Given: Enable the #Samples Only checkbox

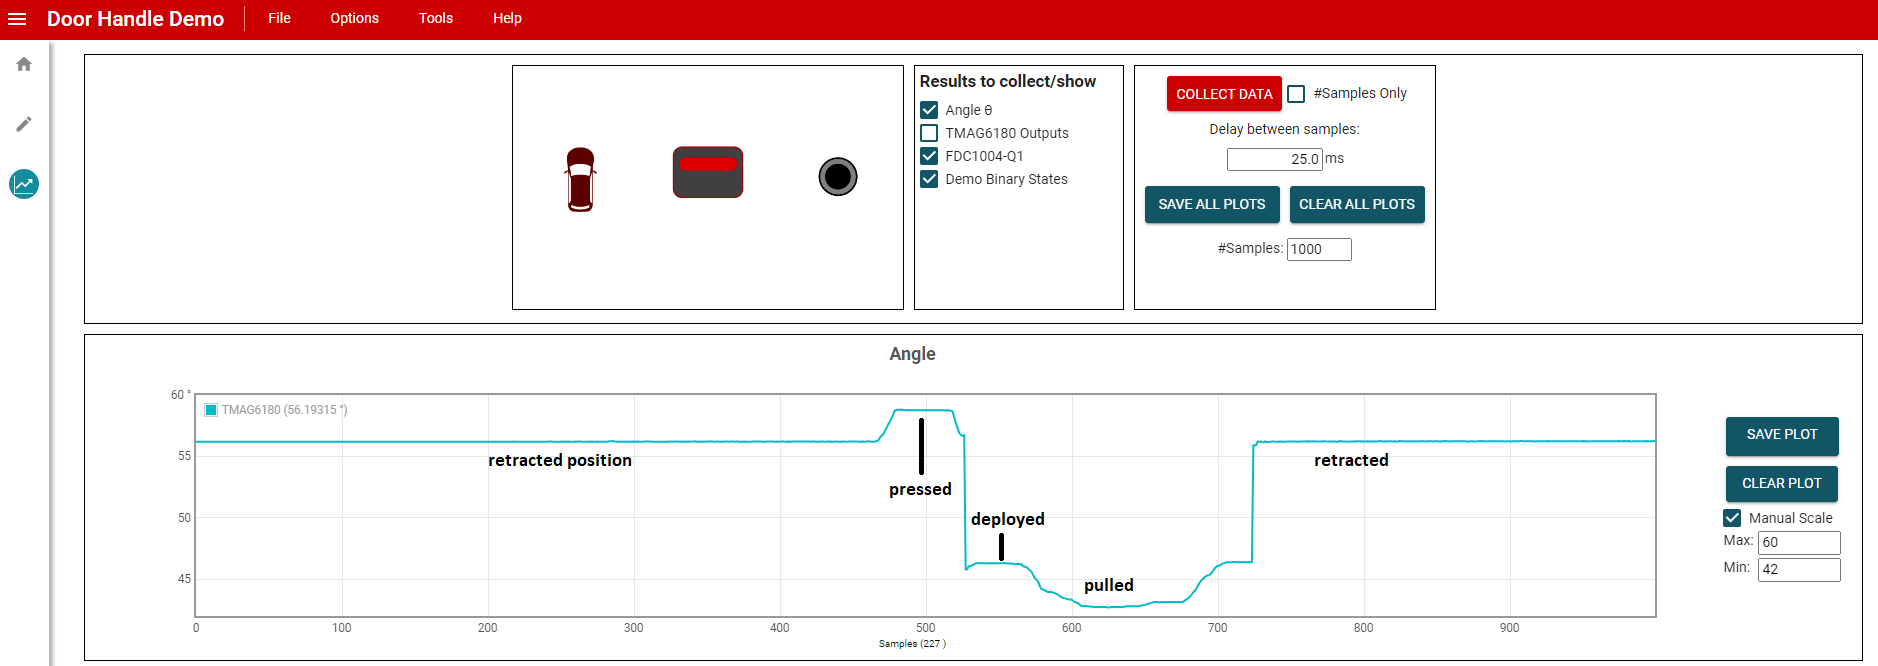Looking at the screenshot, I should tap(1296, 94).
